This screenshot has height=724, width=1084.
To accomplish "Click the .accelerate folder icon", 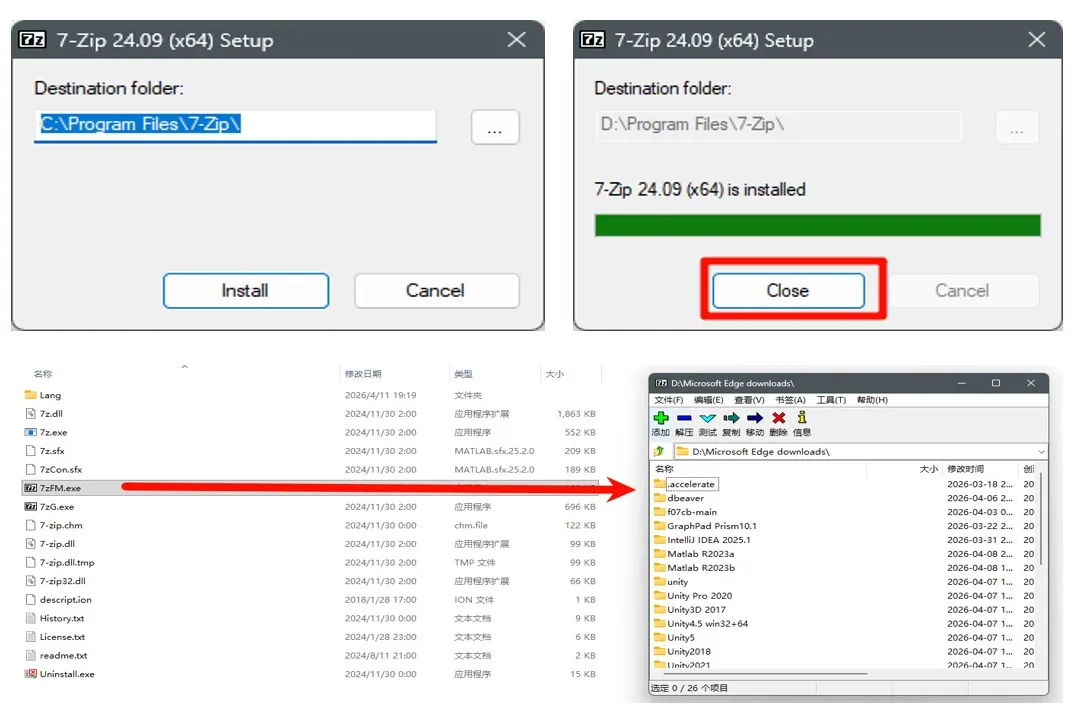I will (x=660, y=484).
